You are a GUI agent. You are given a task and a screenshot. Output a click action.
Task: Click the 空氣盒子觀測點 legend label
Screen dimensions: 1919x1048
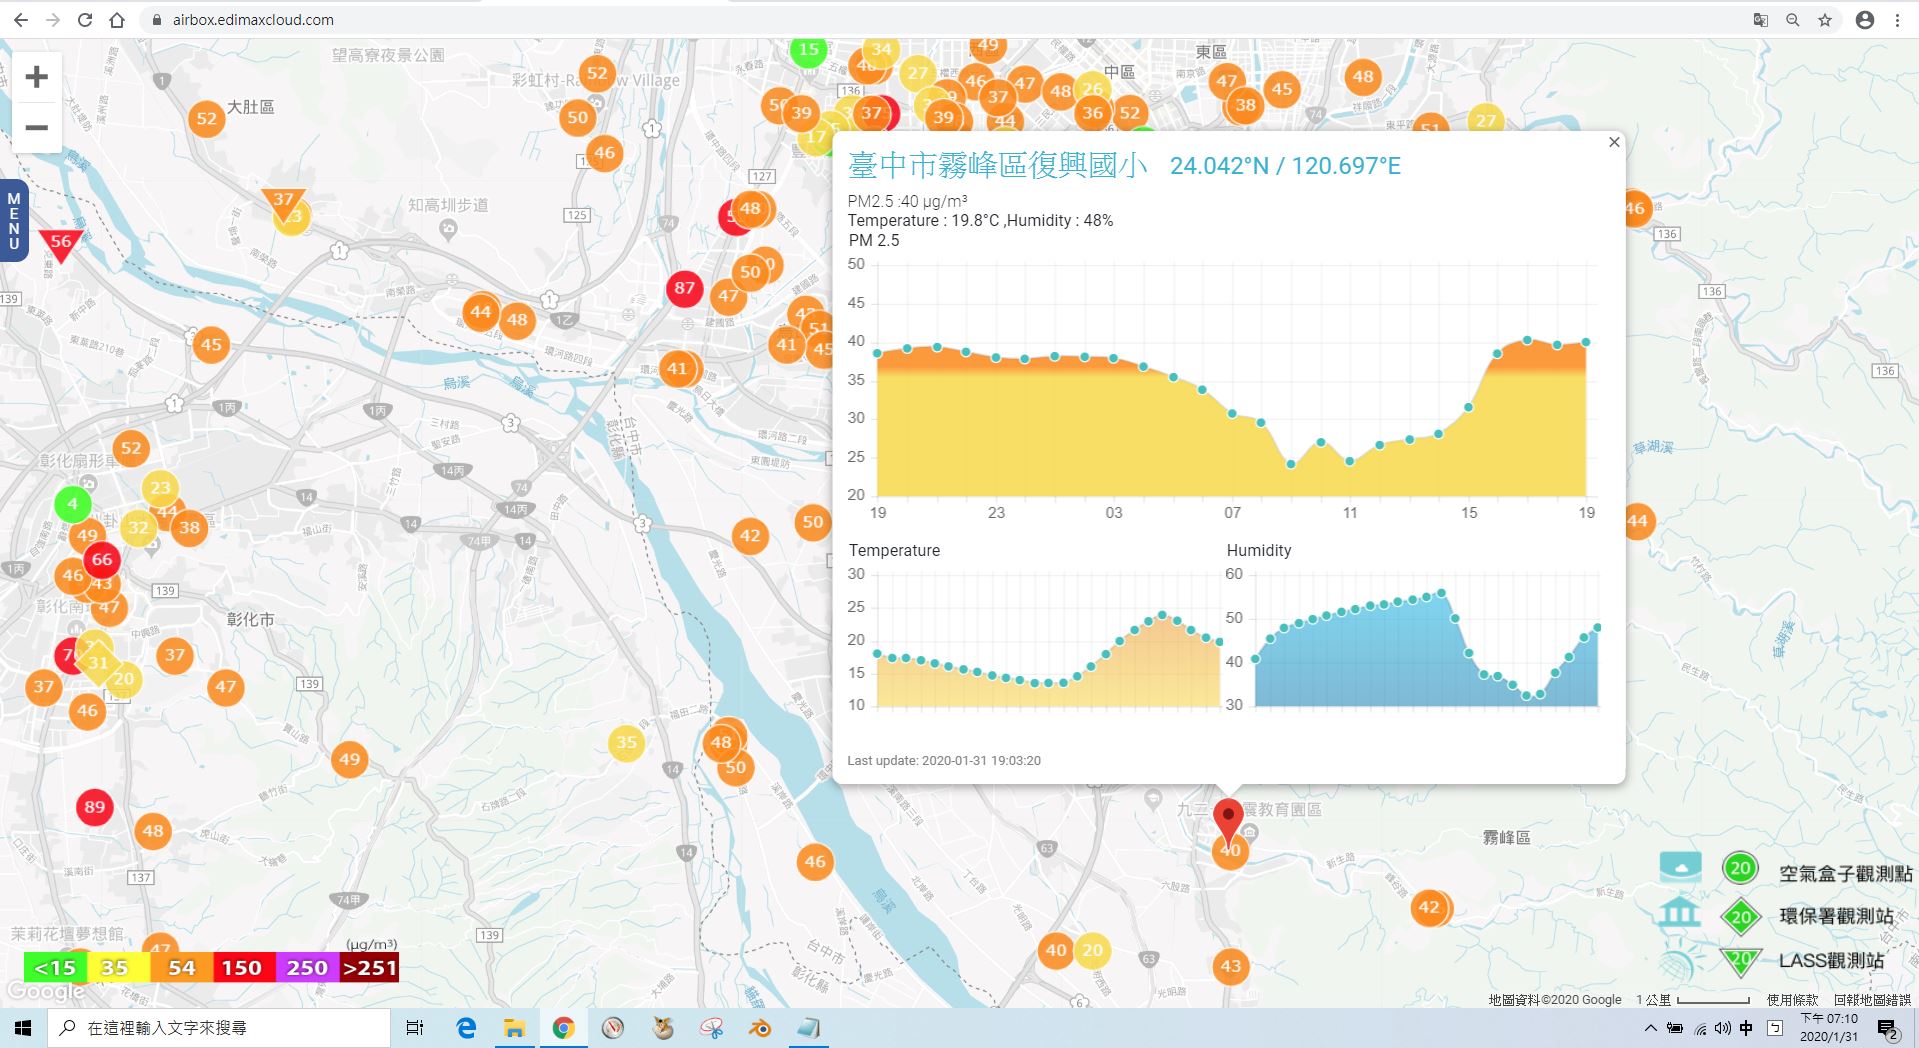tap(1845, 874)
